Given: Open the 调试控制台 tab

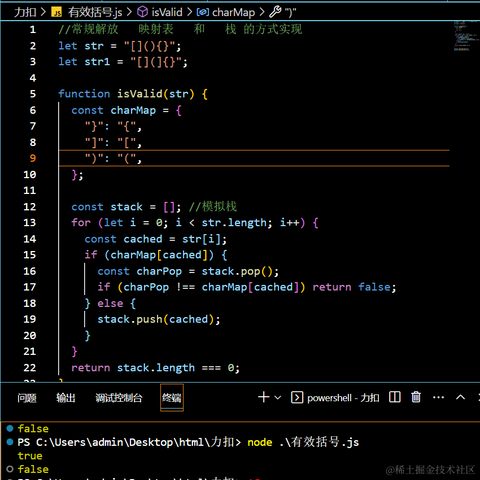Looking at the screenshot, I should coord(119,397).
